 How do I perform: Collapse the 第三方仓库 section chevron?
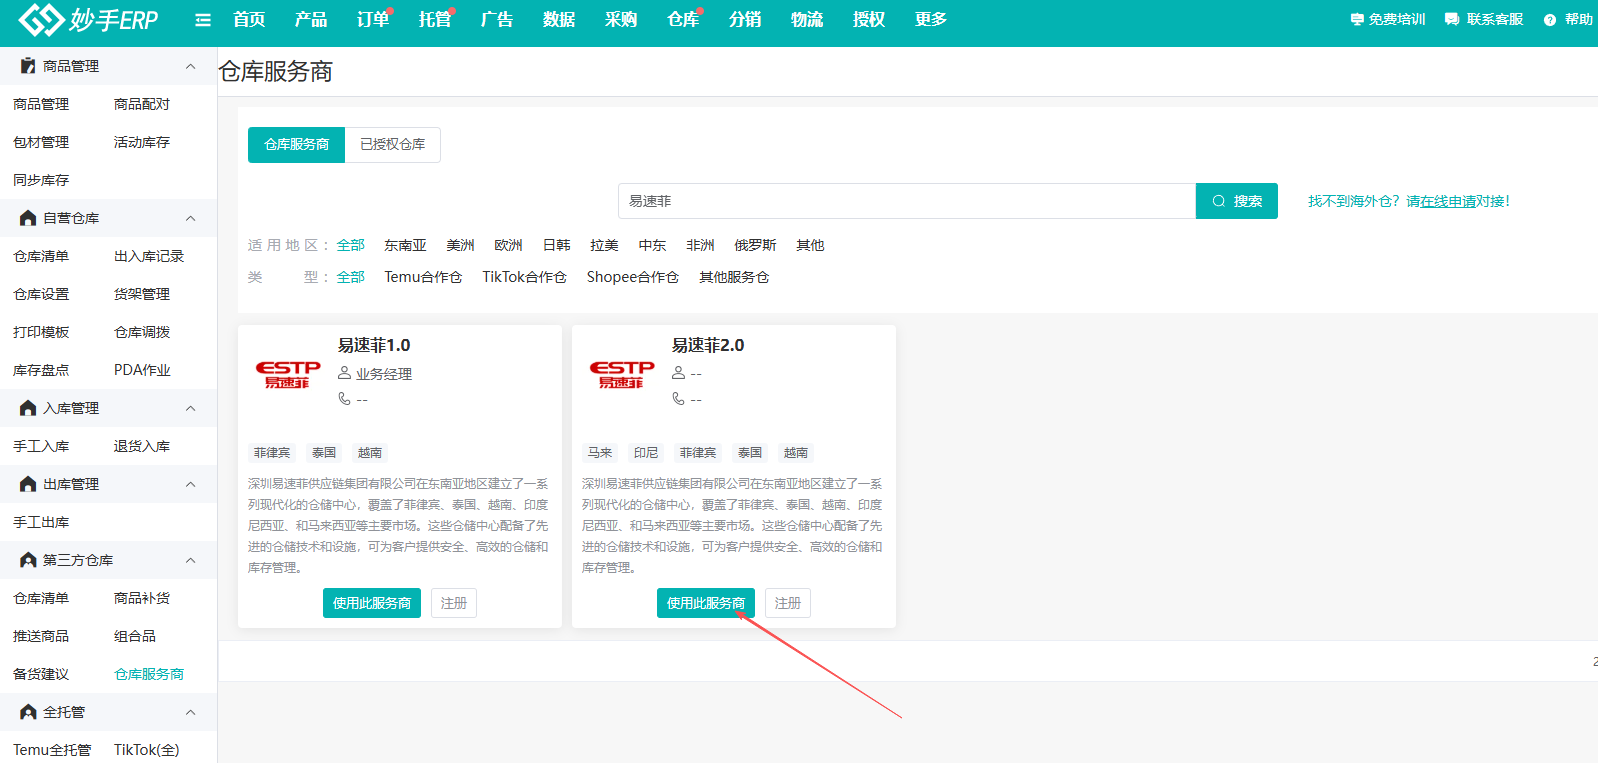[190, 560]
